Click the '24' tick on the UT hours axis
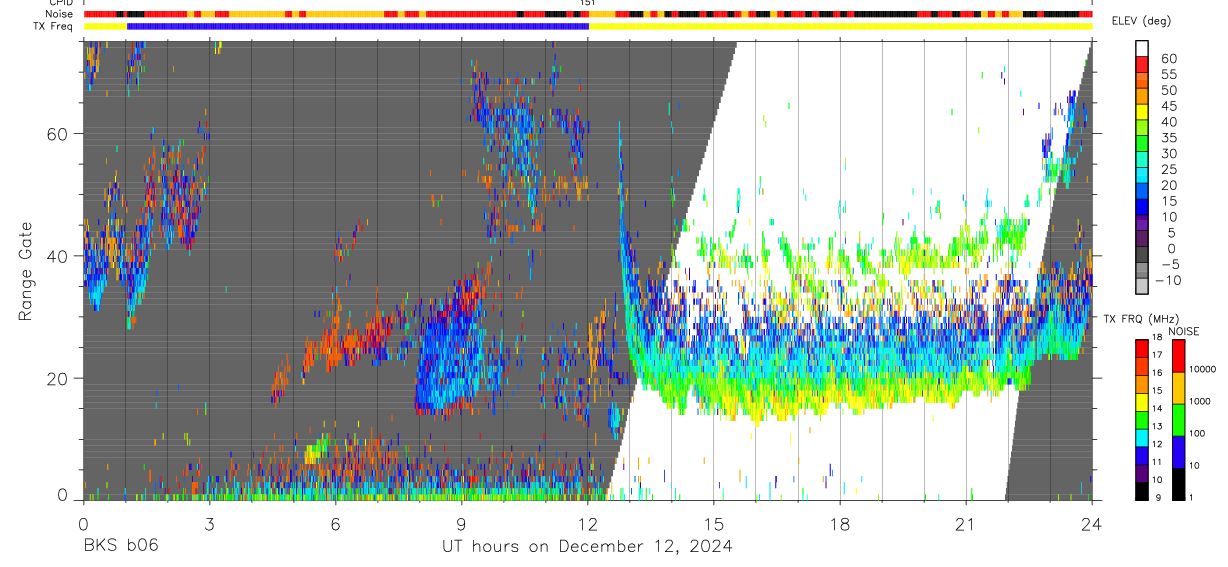1228x567 pixels. pos(1092,523)
